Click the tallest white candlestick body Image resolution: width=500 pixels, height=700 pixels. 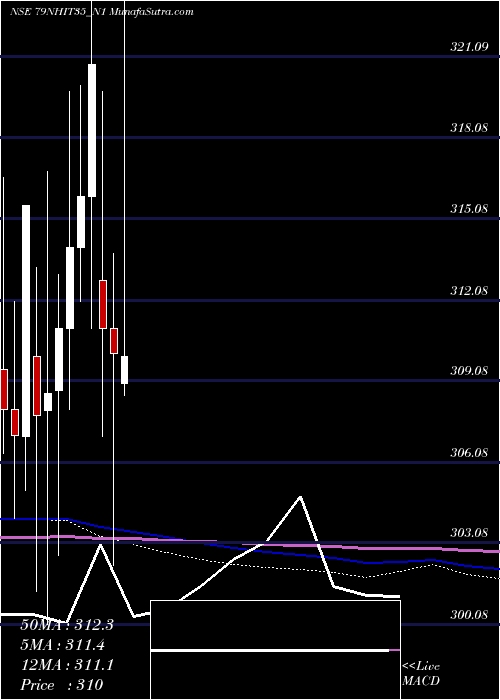26,321
